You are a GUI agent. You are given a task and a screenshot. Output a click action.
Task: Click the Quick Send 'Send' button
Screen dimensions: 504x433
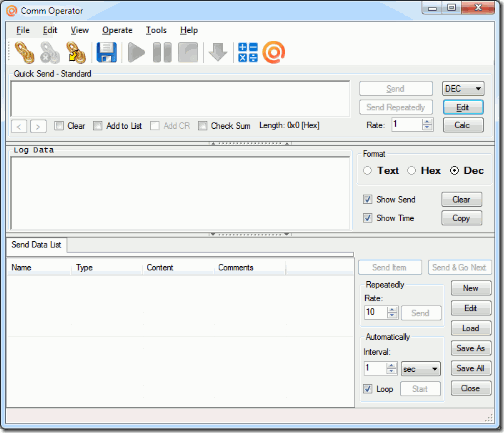(x=396, y=89)
